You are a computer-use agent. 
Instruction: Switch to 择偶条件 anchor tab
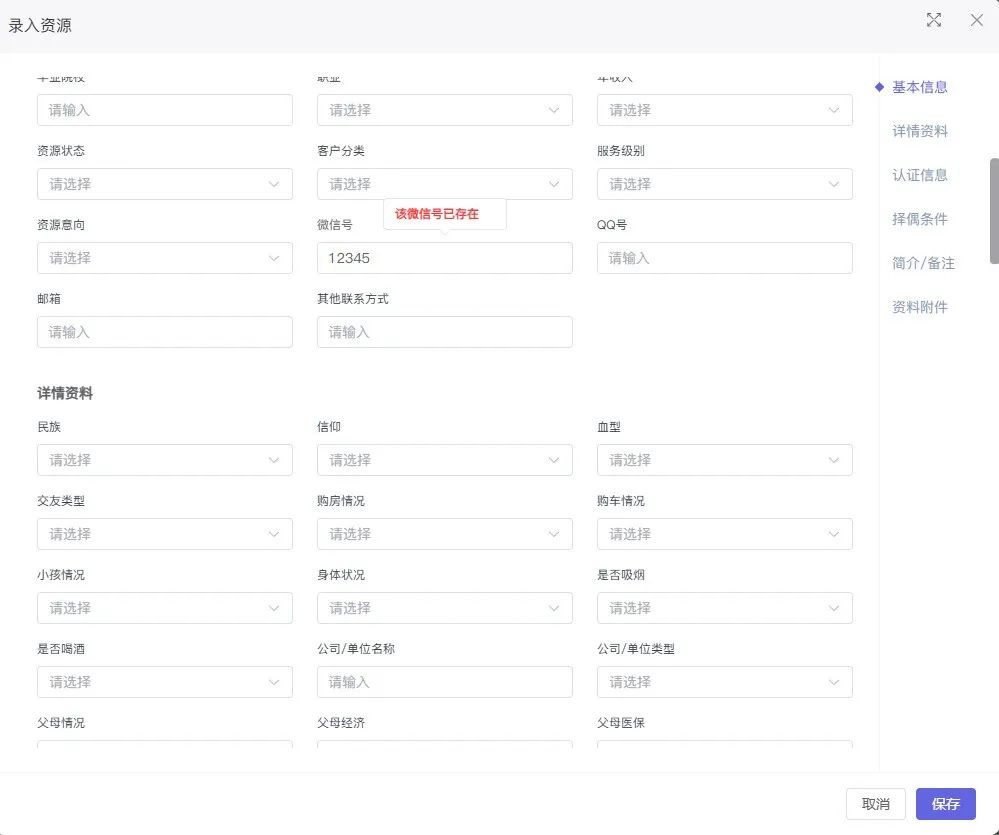click(x=919, y=219)
